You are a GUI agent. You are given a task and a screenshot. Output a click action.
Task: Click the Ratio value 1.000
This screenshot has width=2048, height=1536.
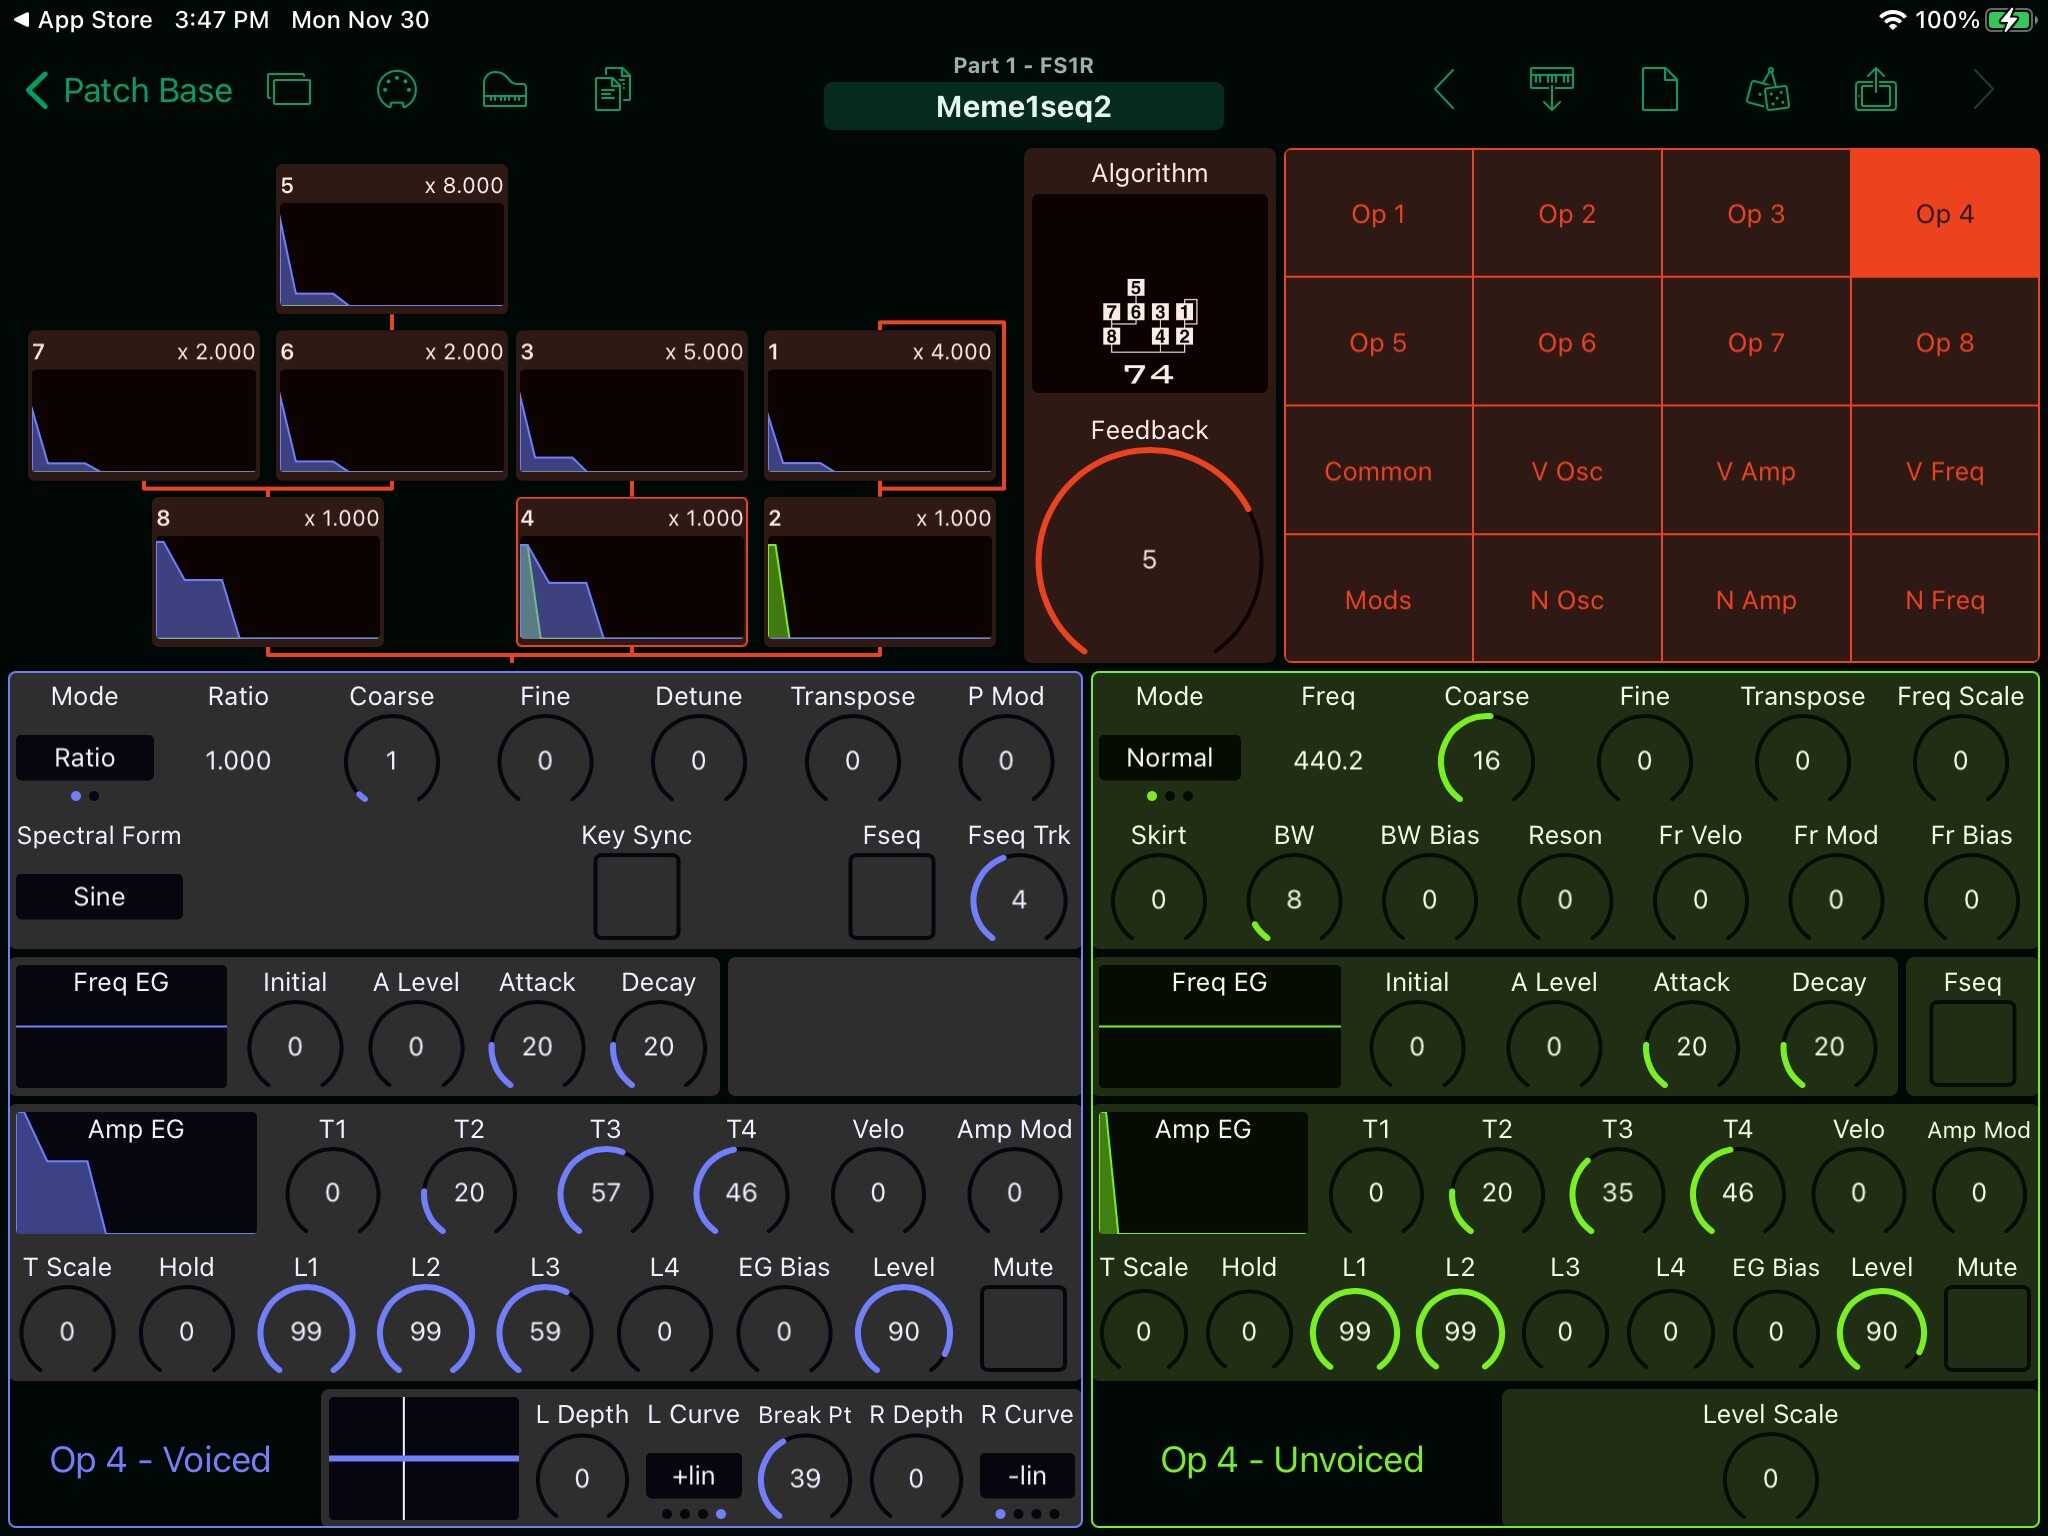pos(238,761)
